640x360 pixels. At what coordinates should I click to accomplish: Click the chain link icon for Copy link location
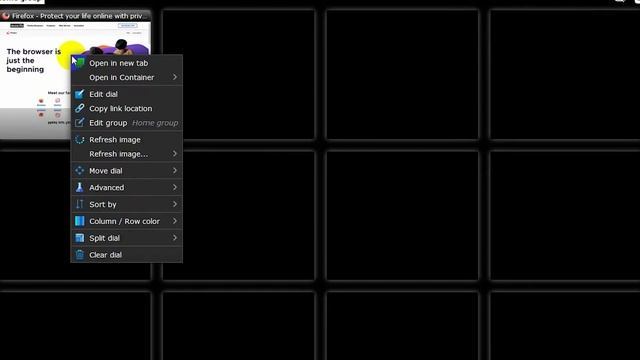(80, 109)
